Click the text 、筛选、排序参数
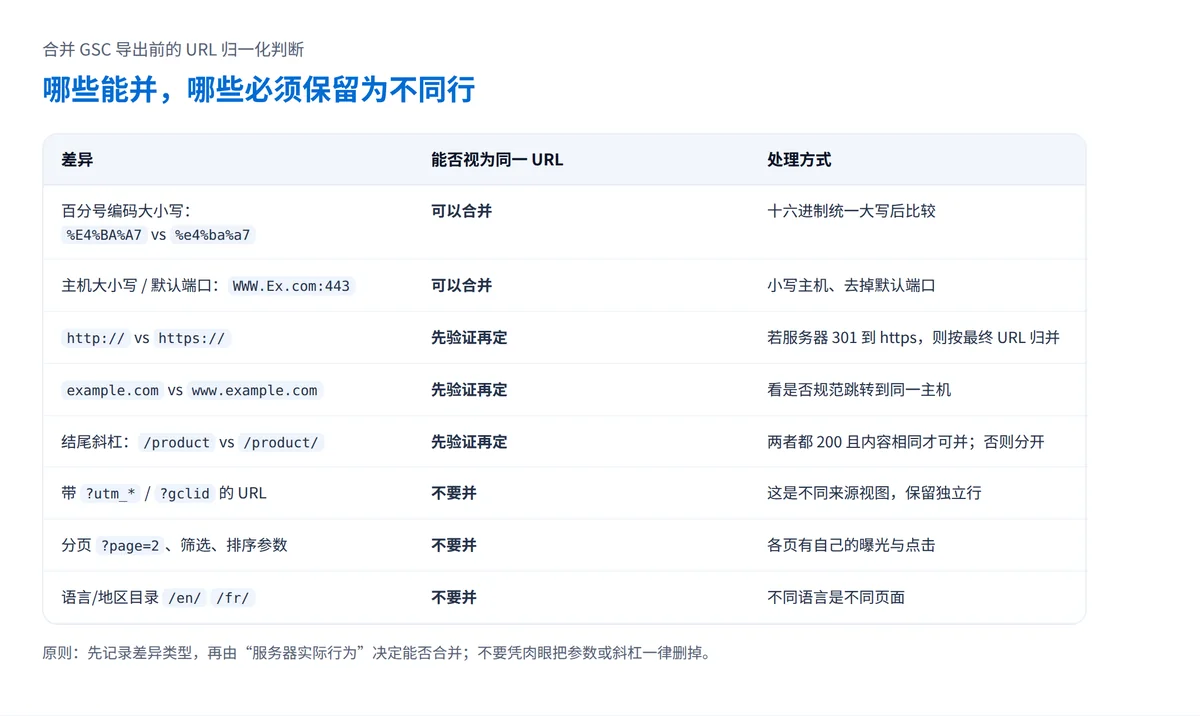Screen dimensions: 1200x716 (226, 546)
